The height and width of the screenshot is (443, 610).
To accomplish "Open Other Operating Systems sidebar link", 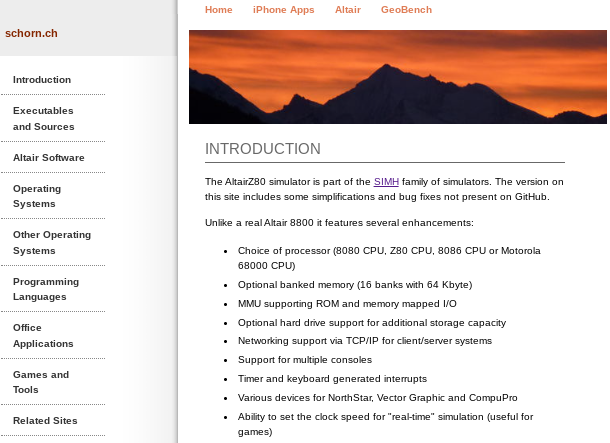I will click(x=52, y=243).
